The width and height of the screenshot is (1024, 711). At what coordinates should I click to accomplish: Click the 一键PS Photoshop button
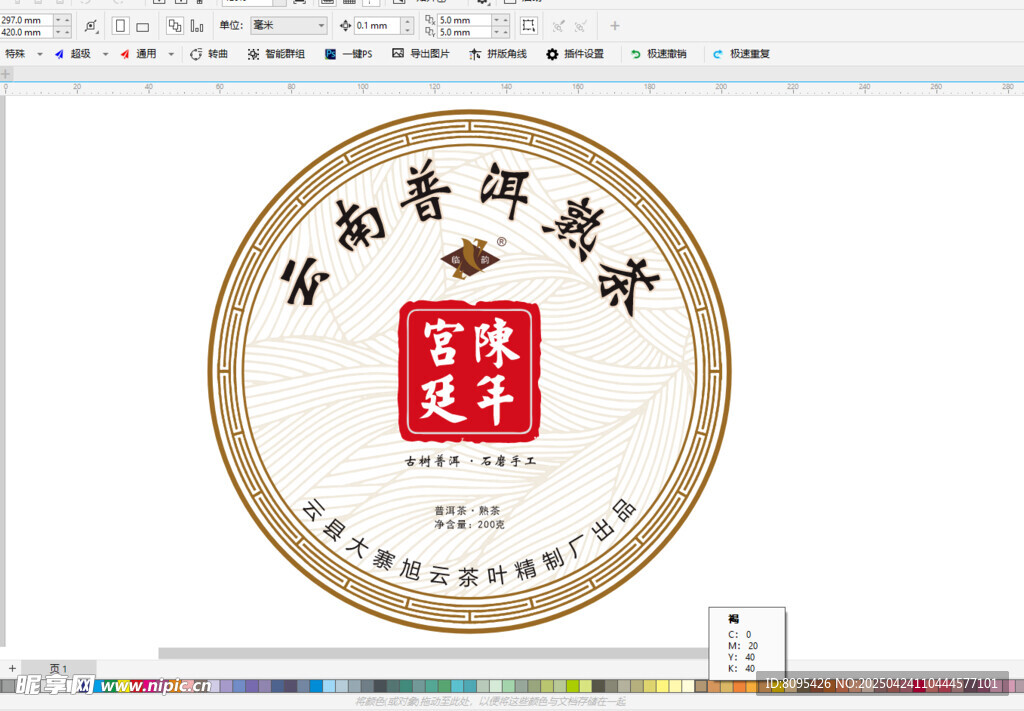pos(349,54)
